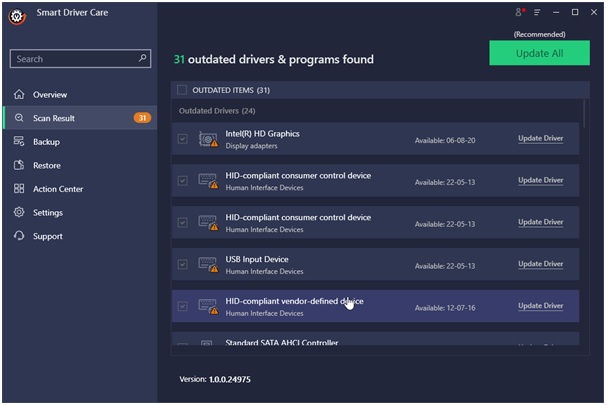Uncheck the Intel(R) HD Graphics checkbox
The height and width of the screenshot is (405, 608).
click(181, 139)
